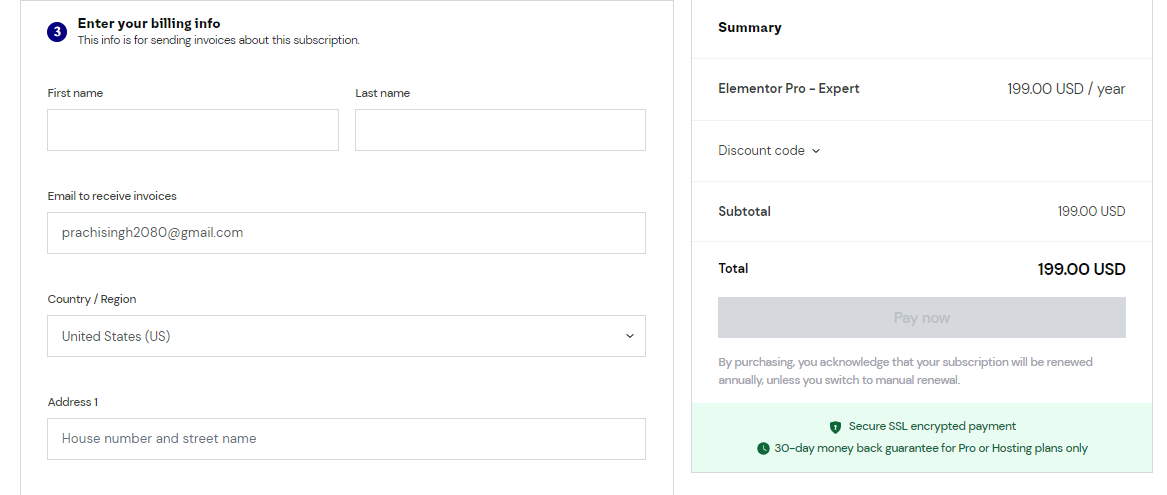This screenshot has width=1167, height=495.
Task: Click the Email to receive invoices field
Action: point(347,233)
